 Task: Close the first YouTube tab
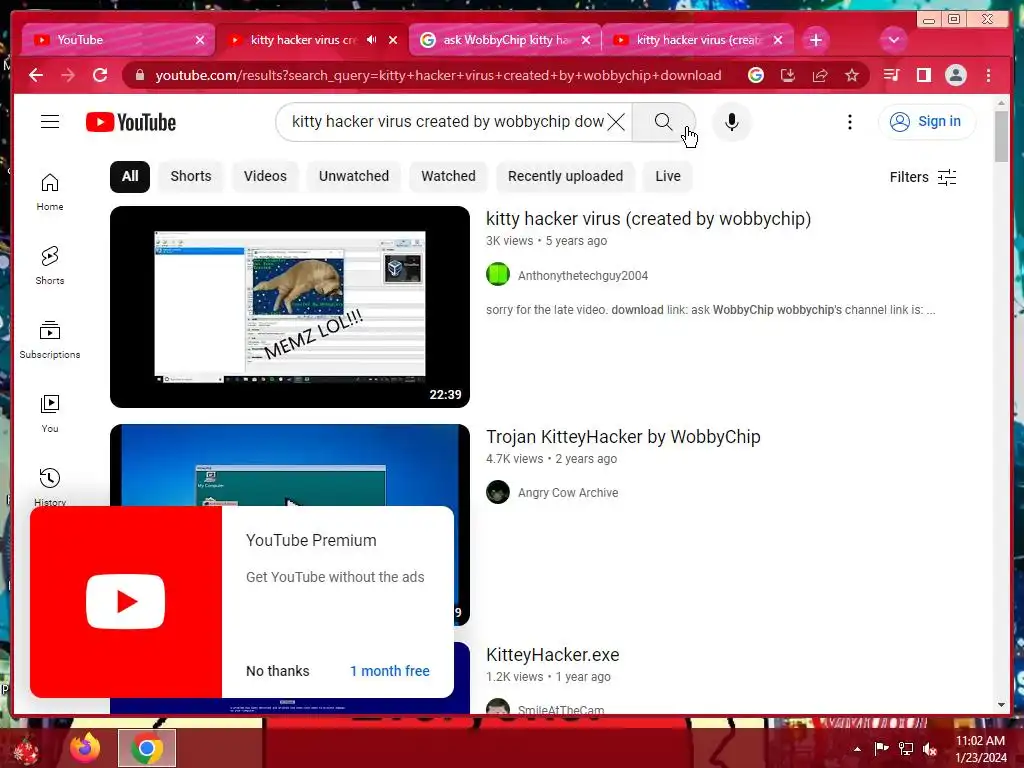[x=200, y=40]
